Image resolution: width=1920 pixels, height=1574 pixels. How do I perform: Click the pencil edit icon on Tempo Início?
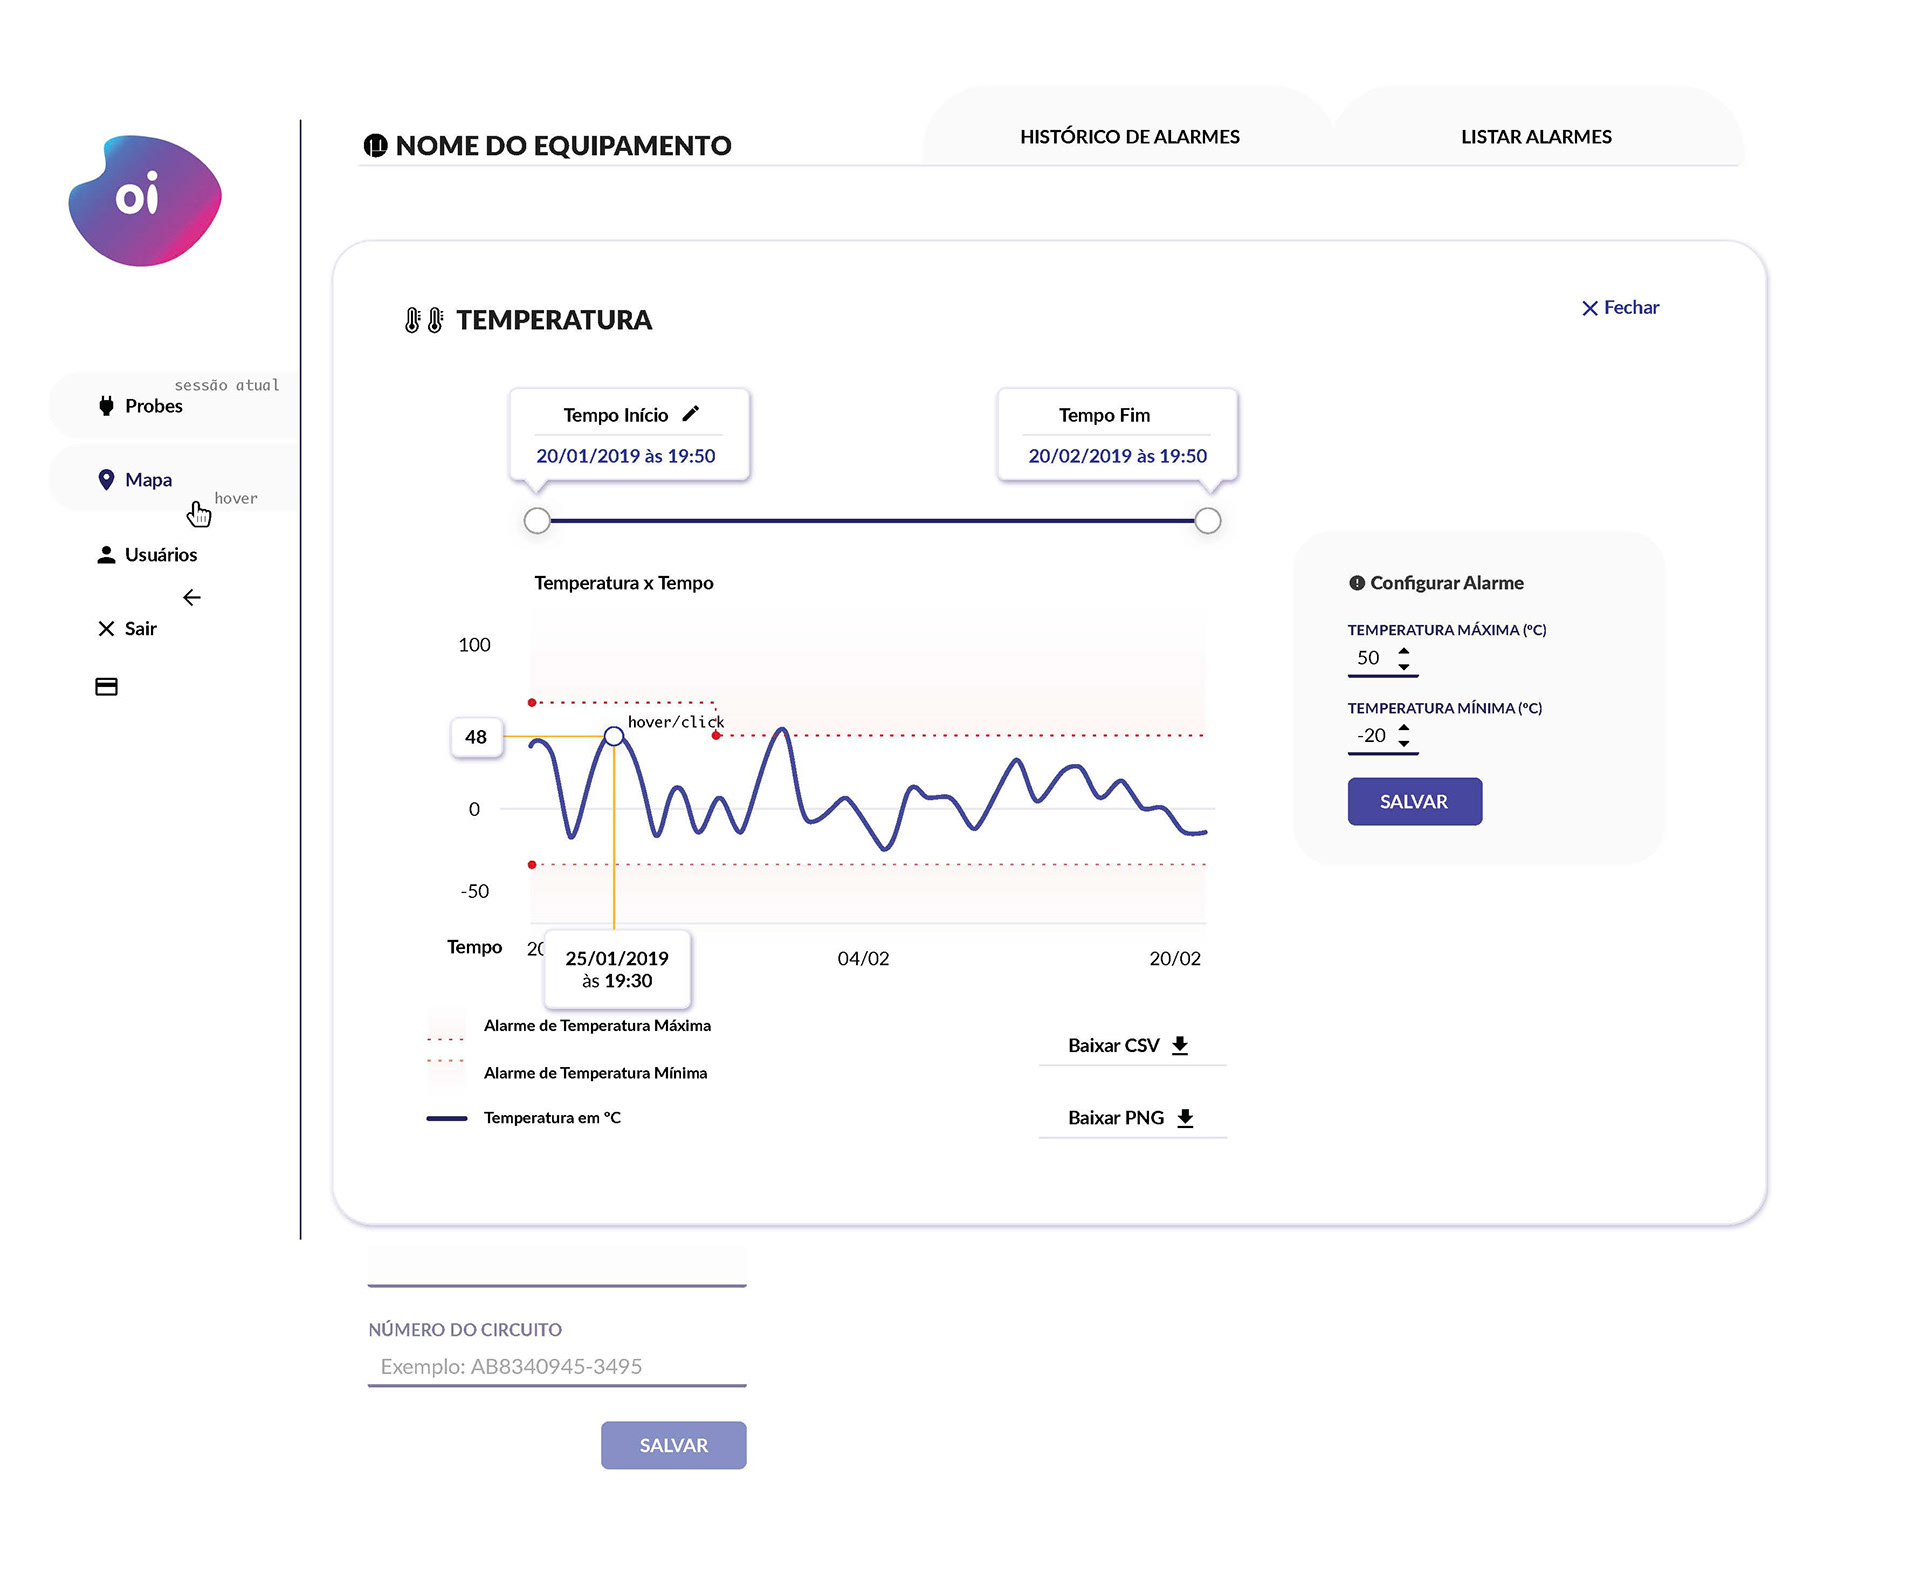point(690,414)
